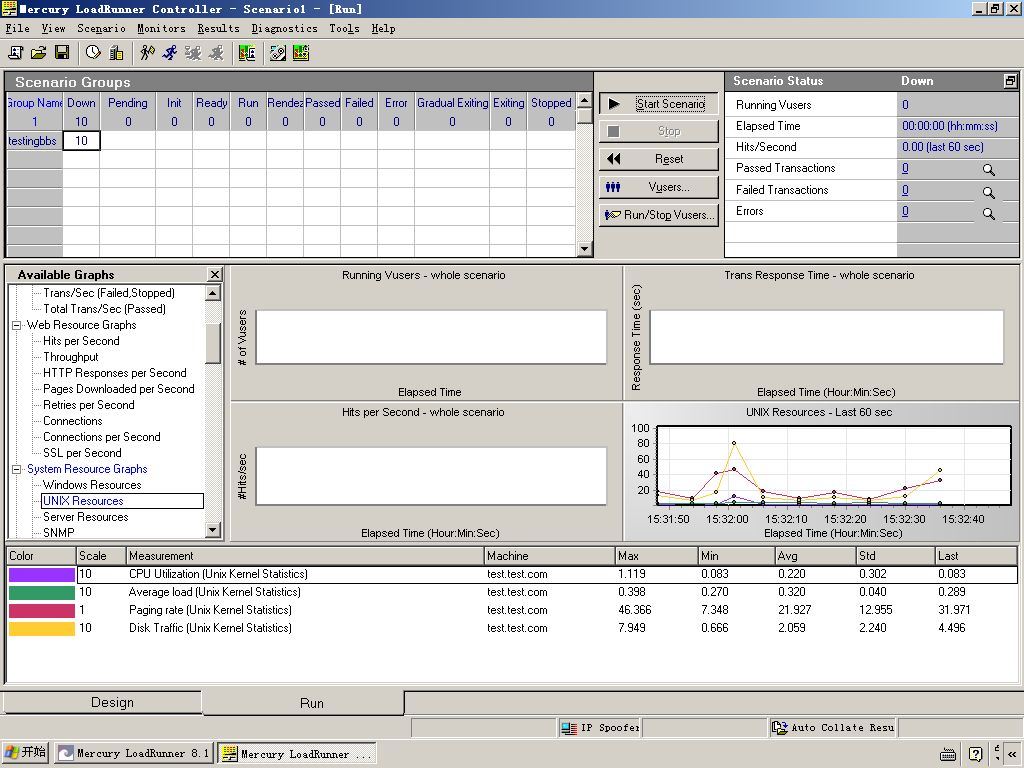This screenshot has width=1024, height=768.
Task: Open the Diagnostics menu
Action: coord(284,28)
